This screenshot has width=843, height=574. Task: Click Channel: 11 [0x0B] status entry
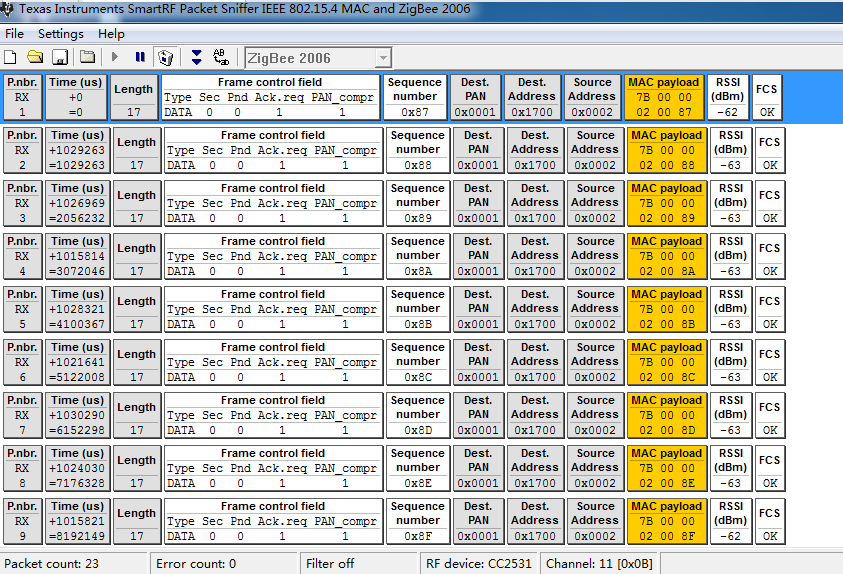599,564
